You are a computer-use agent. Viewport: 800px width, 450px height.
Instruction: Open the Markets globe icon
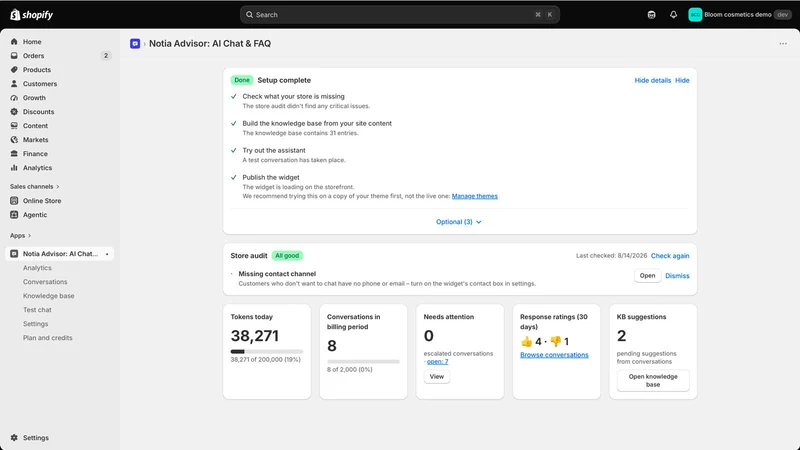click(14, 140)
